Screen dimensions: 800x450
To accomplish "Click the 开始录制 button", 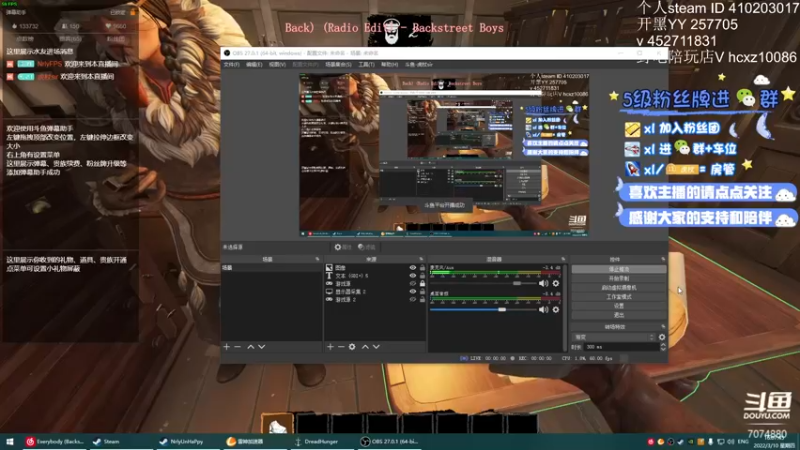I will (619, 279).
